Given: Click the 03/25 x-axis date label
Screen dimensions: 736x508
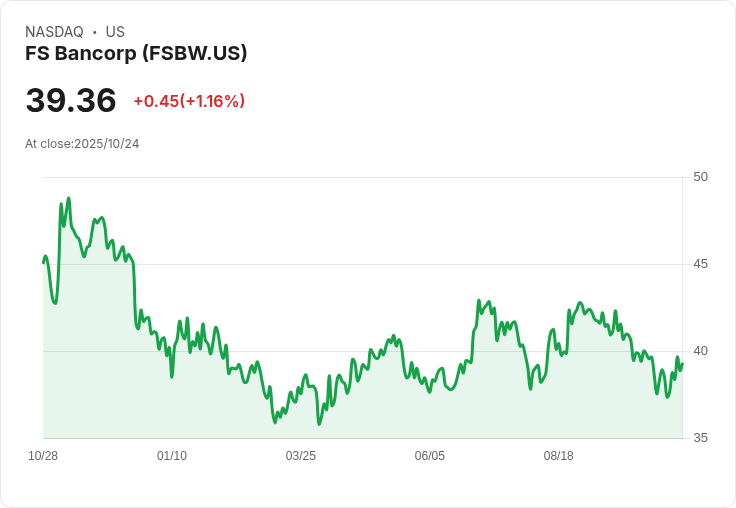Looking at the screenshot, I should pyautogui.click(x=301, y=456).
